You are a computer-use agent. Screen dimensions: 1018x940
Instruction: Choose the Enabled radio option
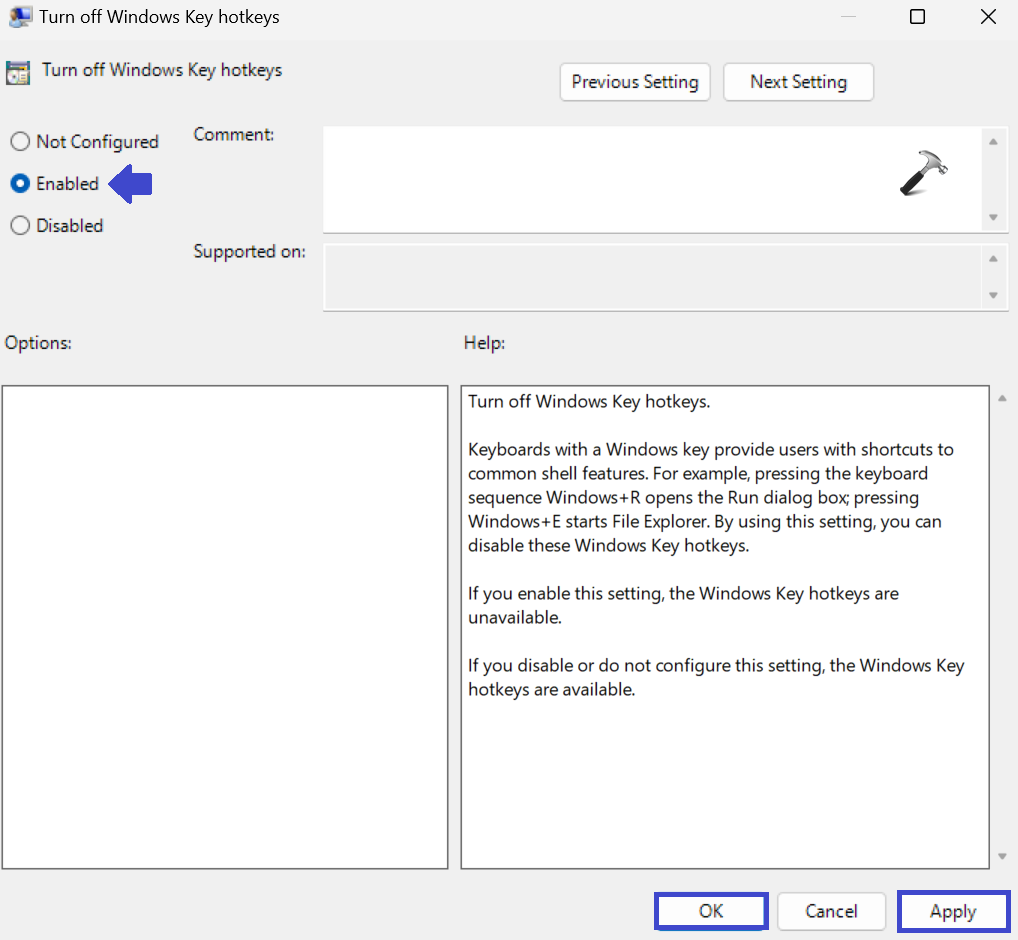20,184
